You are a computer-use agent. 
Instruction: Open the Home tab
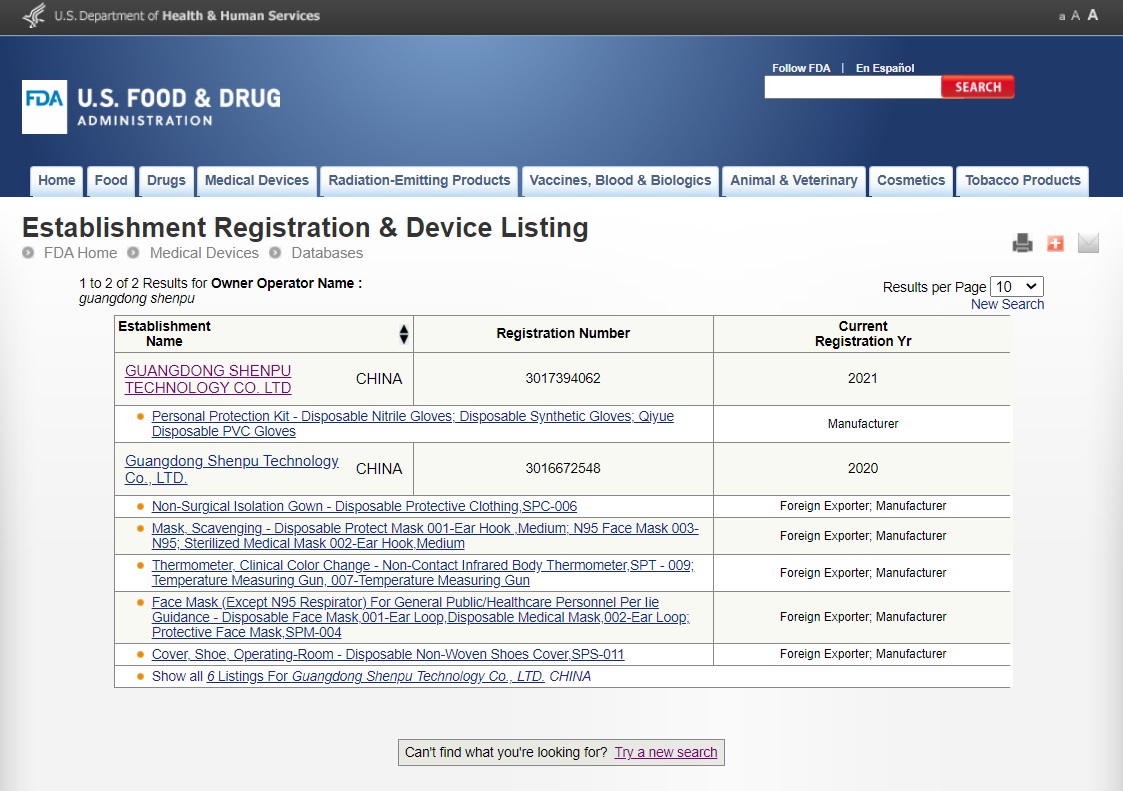pyautogui.click(x=57, y=181)
